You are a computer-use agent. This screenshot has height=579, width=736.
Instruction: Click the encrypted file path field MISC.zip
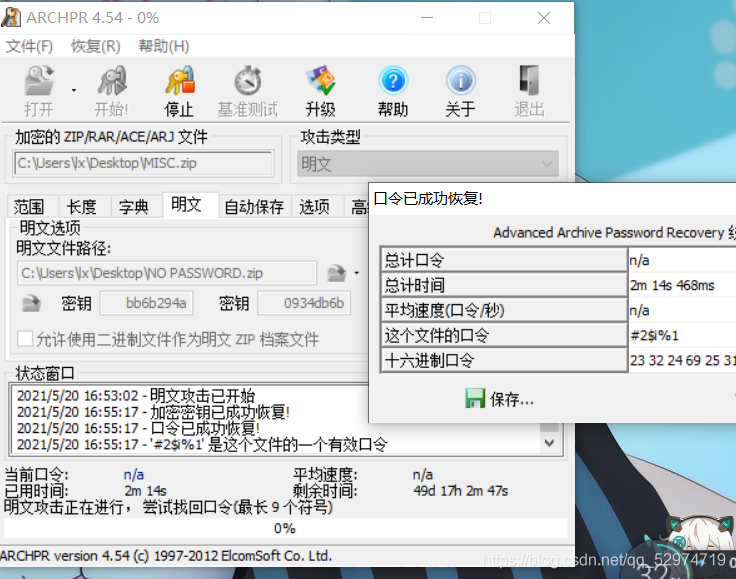144,163
